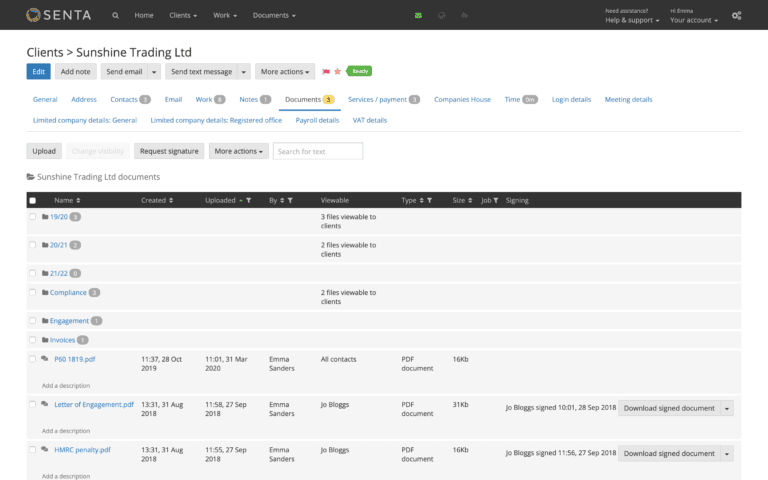Sort by Size column arrows
Image resolution: width=768 pixels, height=480 pixels.
coord(470,200)
